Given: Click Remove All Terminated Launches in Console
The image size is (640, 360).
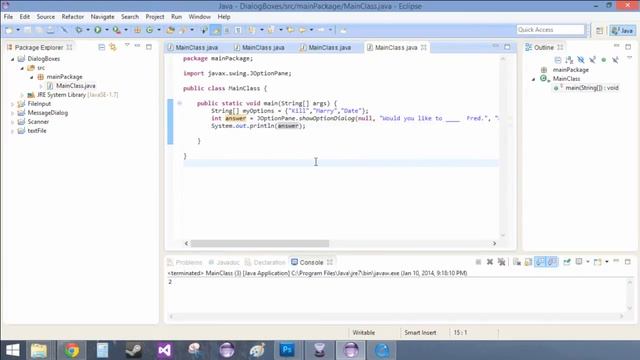Looking at the screenshot, I should click(x=501, y=262).
